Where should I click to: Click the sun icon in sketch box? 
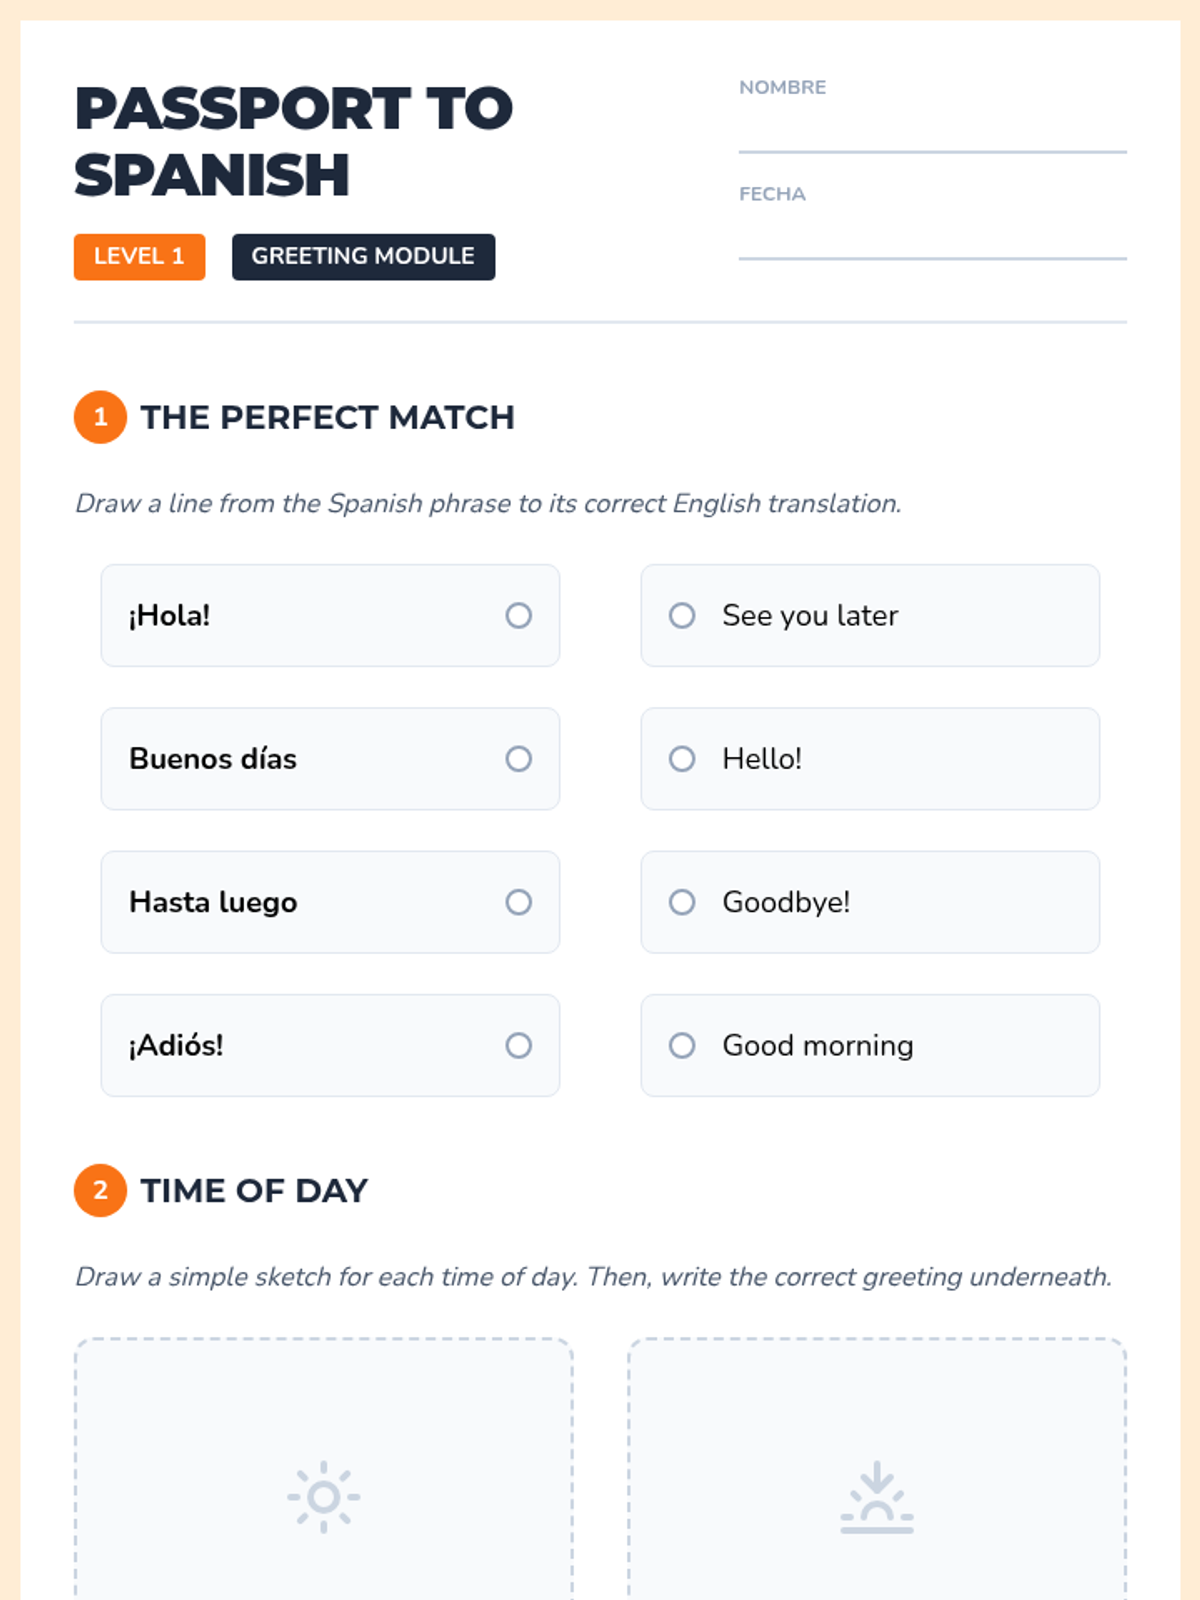pos(323,1496)
